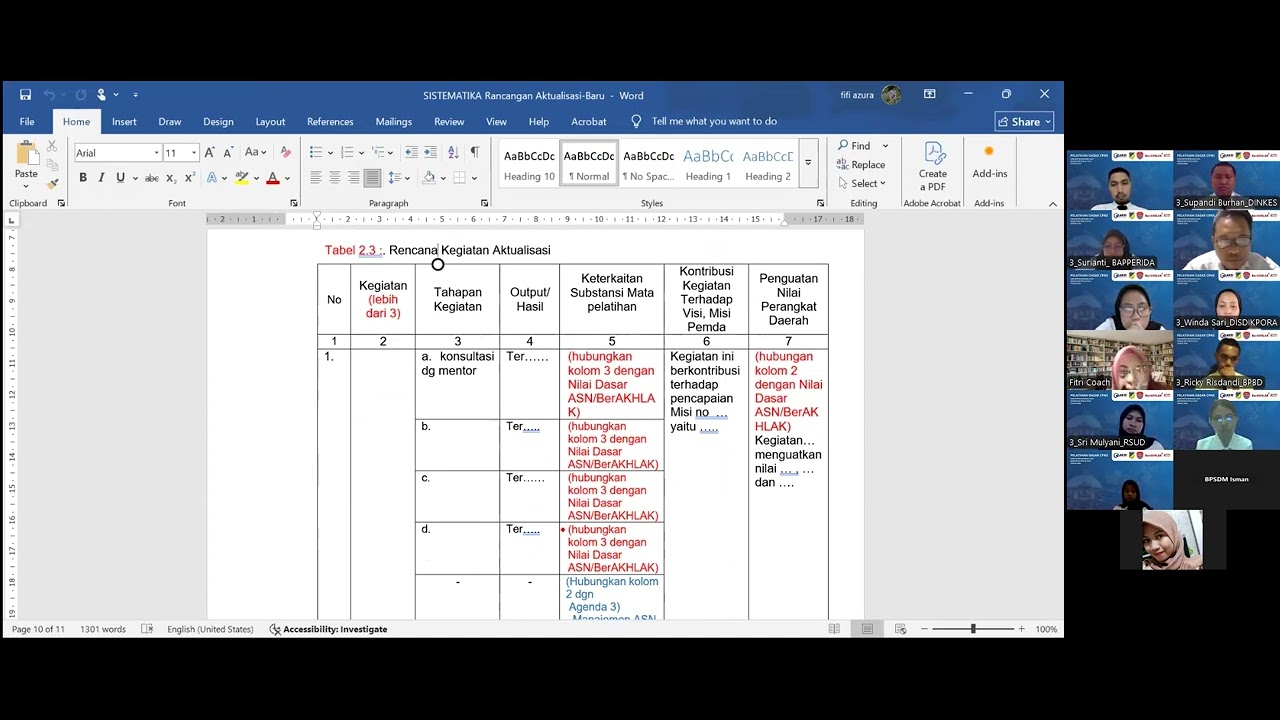This screenshot has height=720, width=1280.
Task: Expand the bullet list style dropdown arrow
Action: (328, 153)
